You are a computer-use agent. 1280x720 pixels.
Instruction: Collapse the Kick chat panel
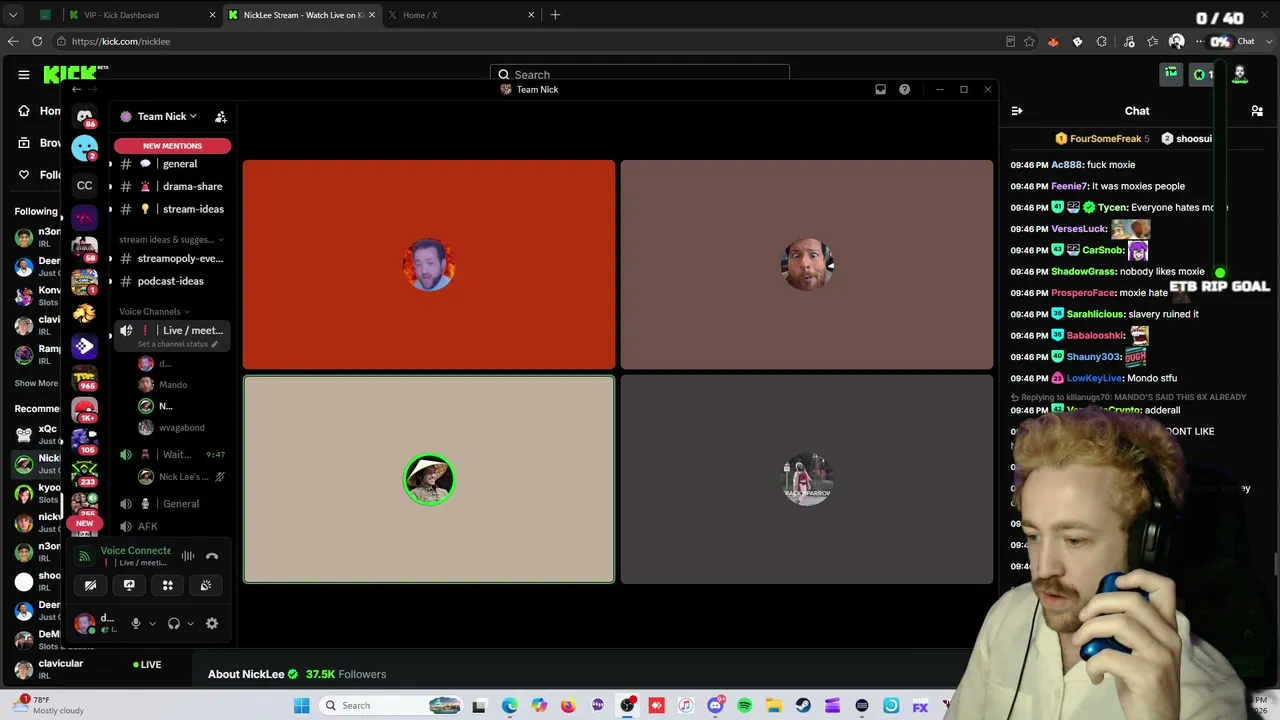point(1016,111)
